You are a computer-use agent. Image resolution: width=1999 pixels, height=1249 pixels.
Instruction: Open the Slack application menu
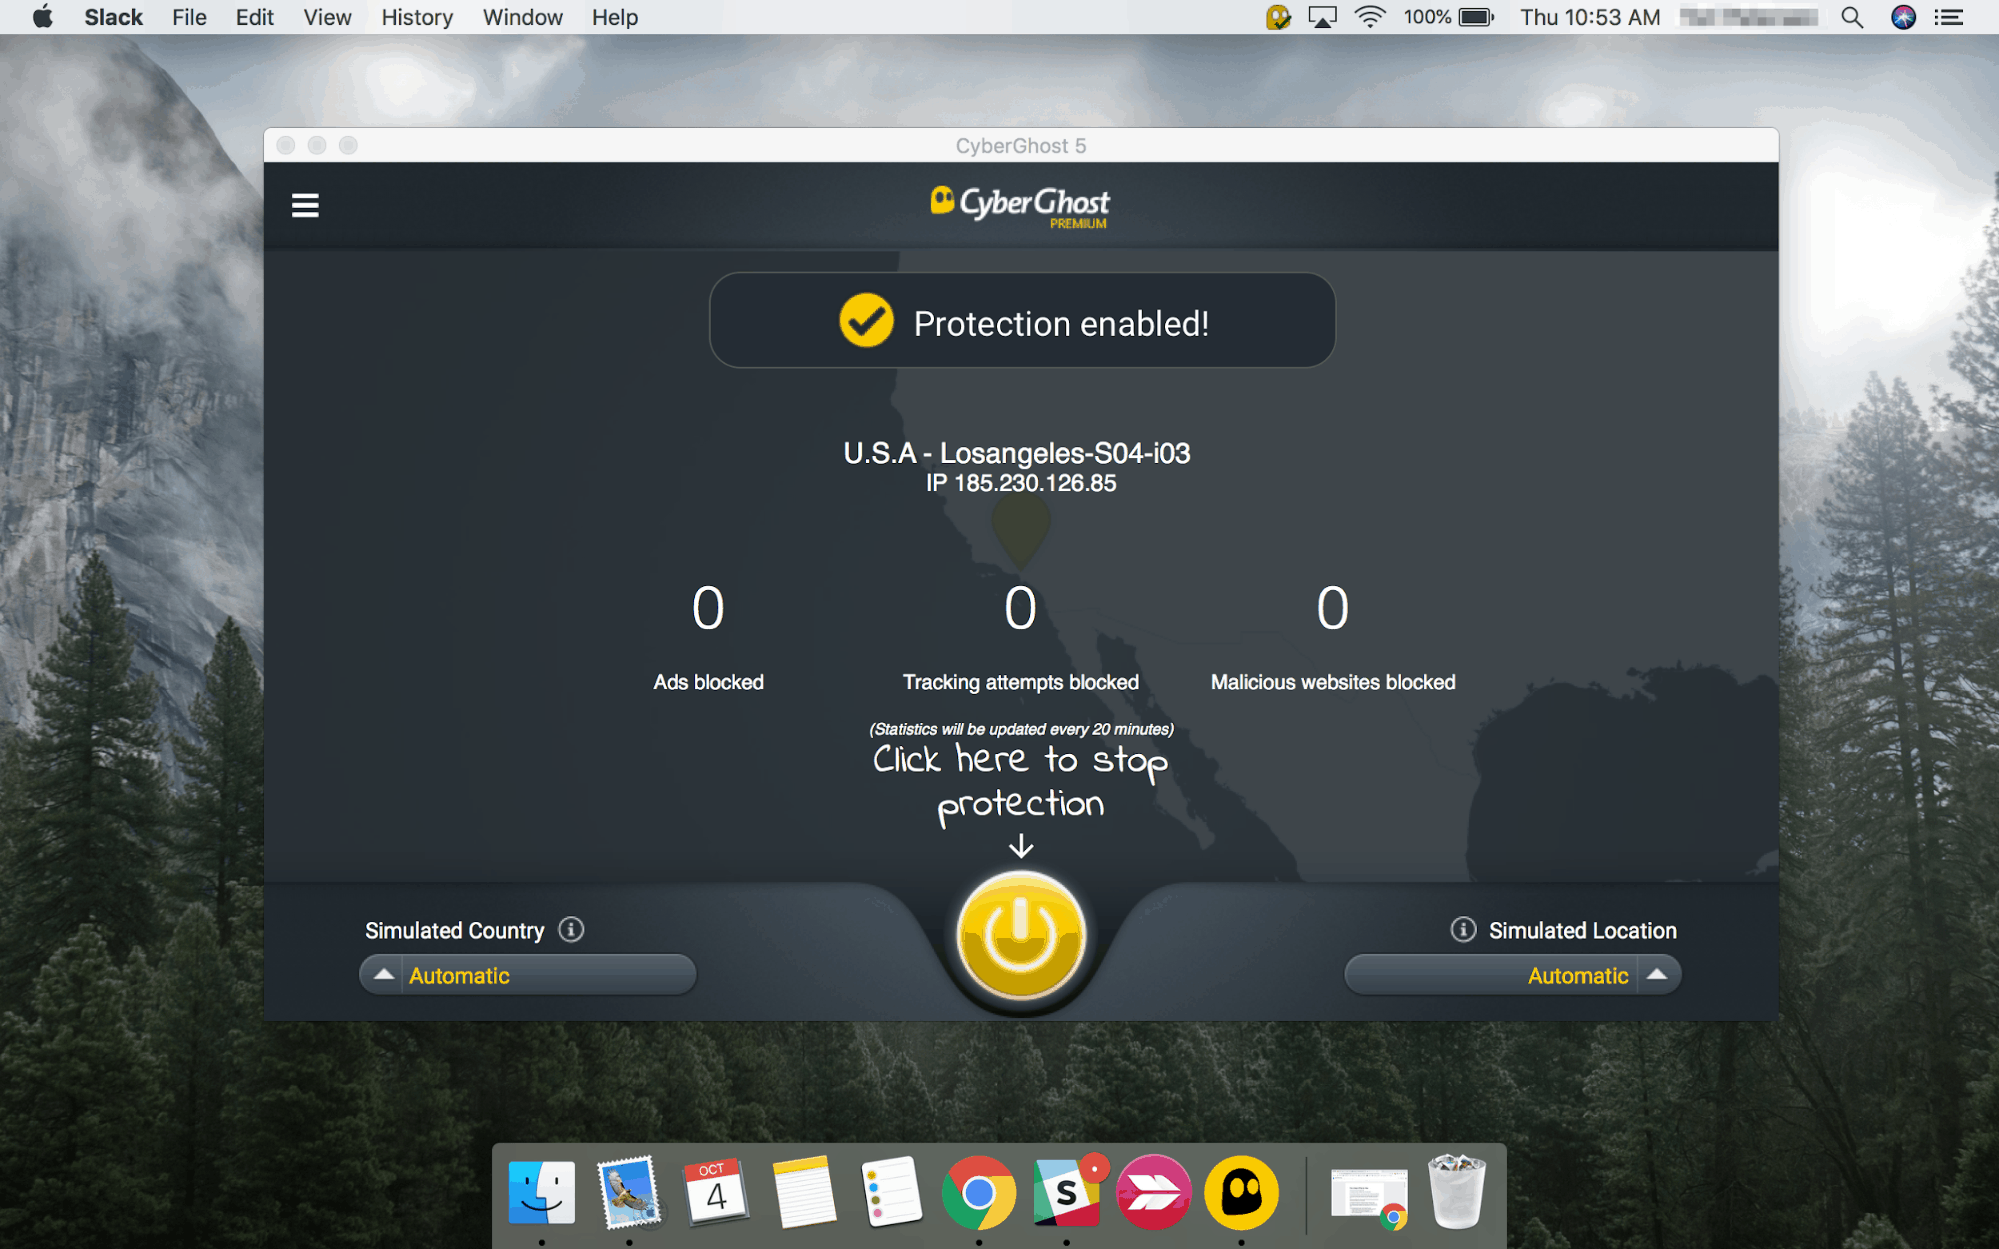(113, 17)
